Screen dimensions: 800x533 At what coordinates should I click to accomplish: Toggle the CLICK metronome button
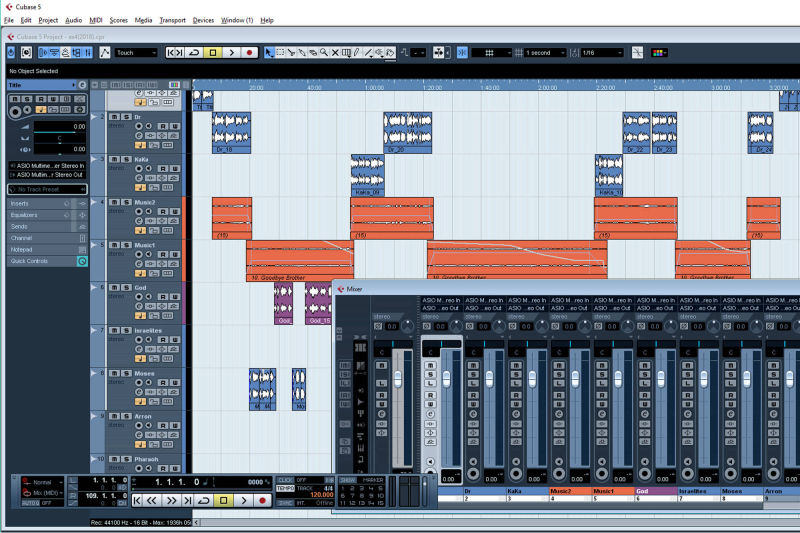coord(286,480)
